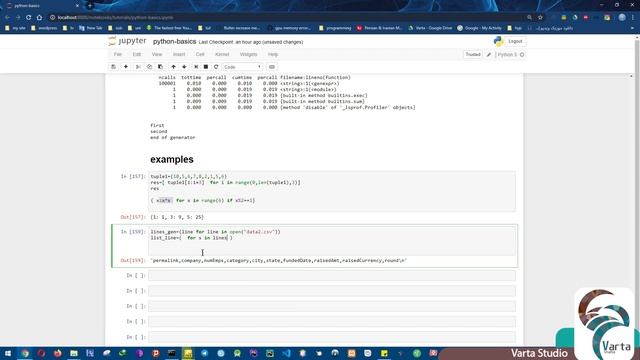The image size is (640, 360).
Task: Click into the In [157] code cell
Action: pyautogui.click(x=332, y=191)
